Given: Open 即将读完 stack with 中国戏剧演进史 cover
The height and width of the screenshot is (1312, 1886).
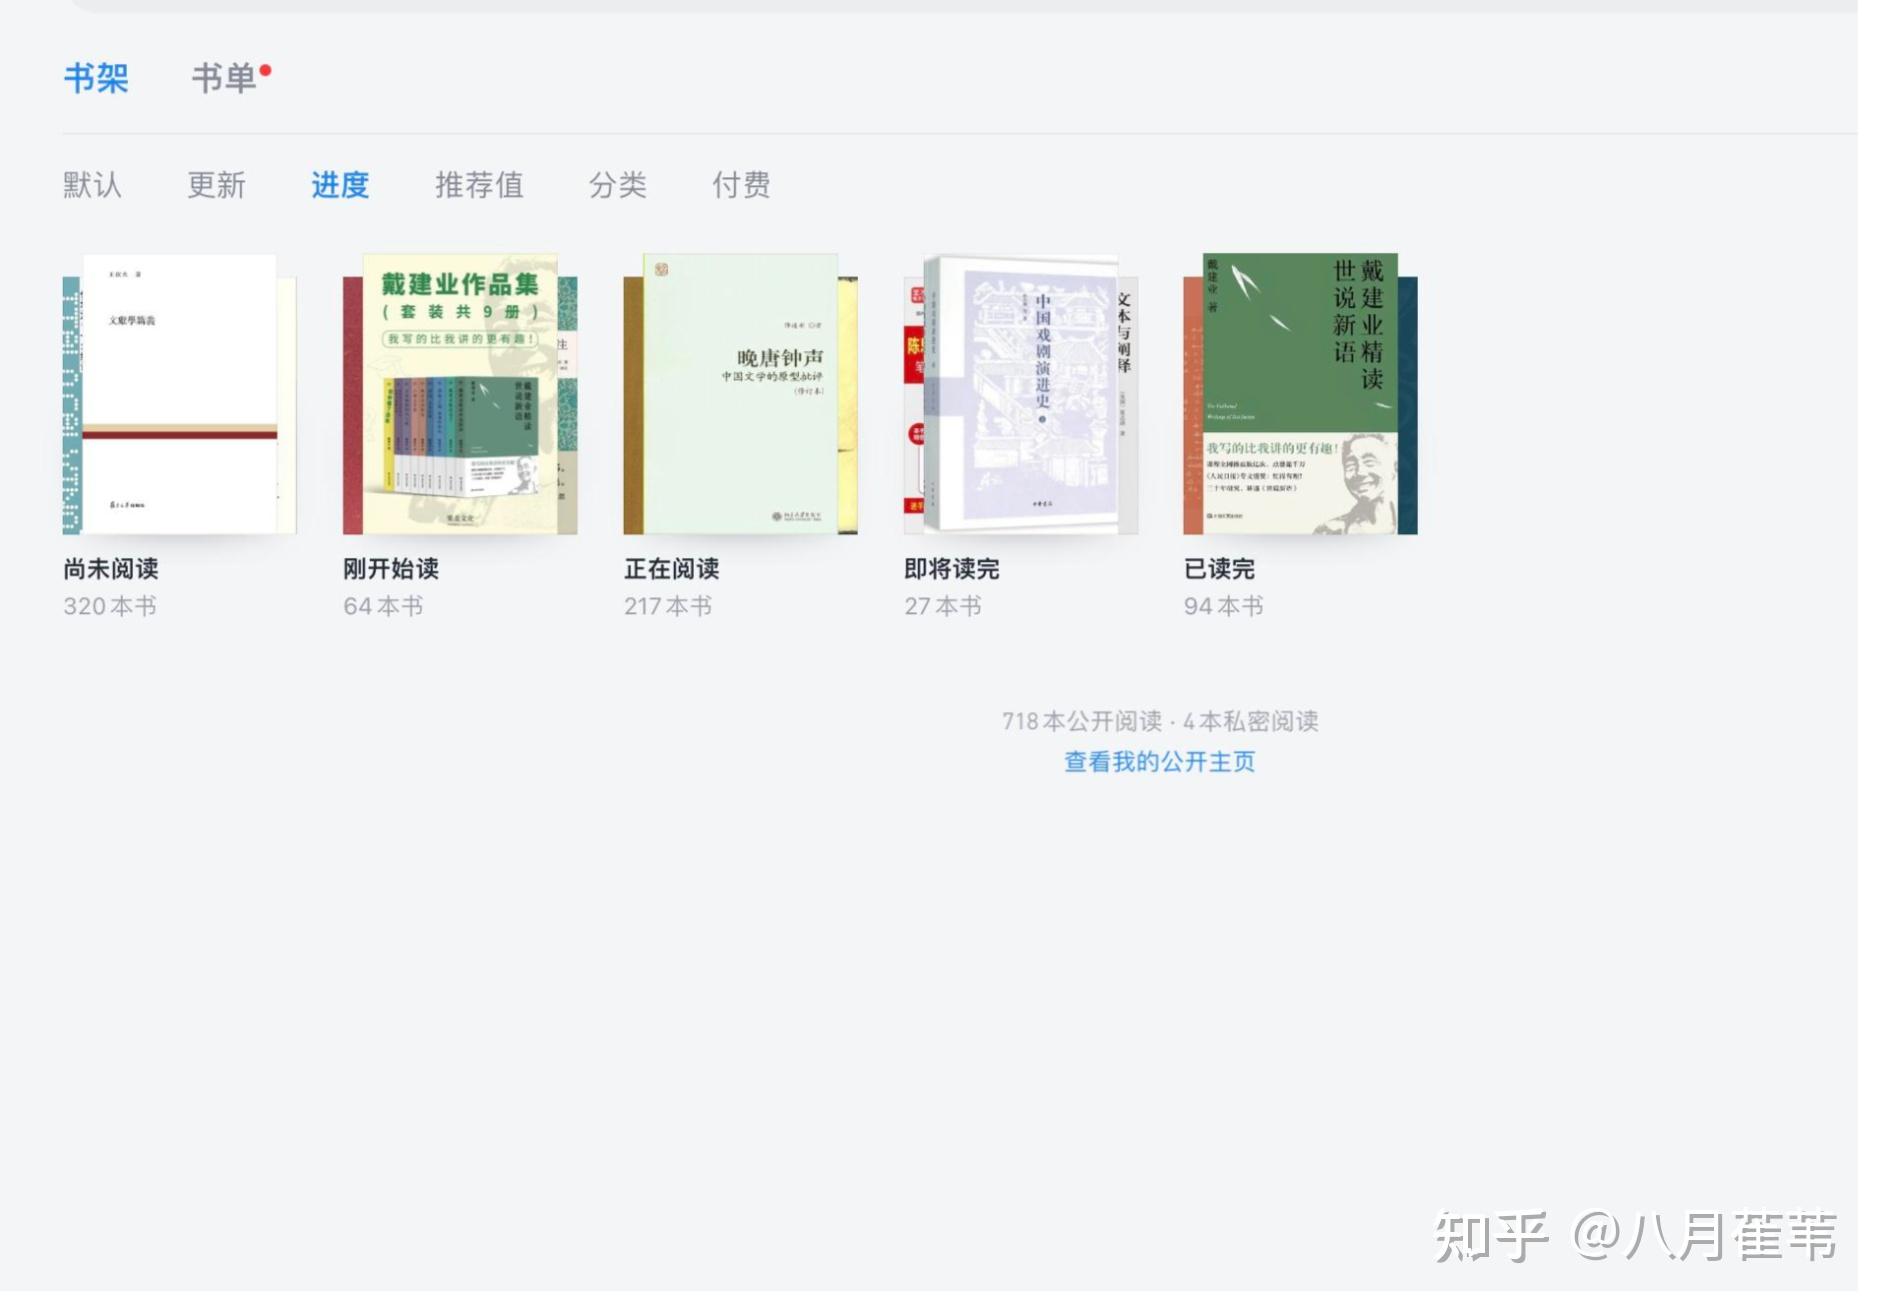Looking at the screenshot, I should tap(1021, 394).
